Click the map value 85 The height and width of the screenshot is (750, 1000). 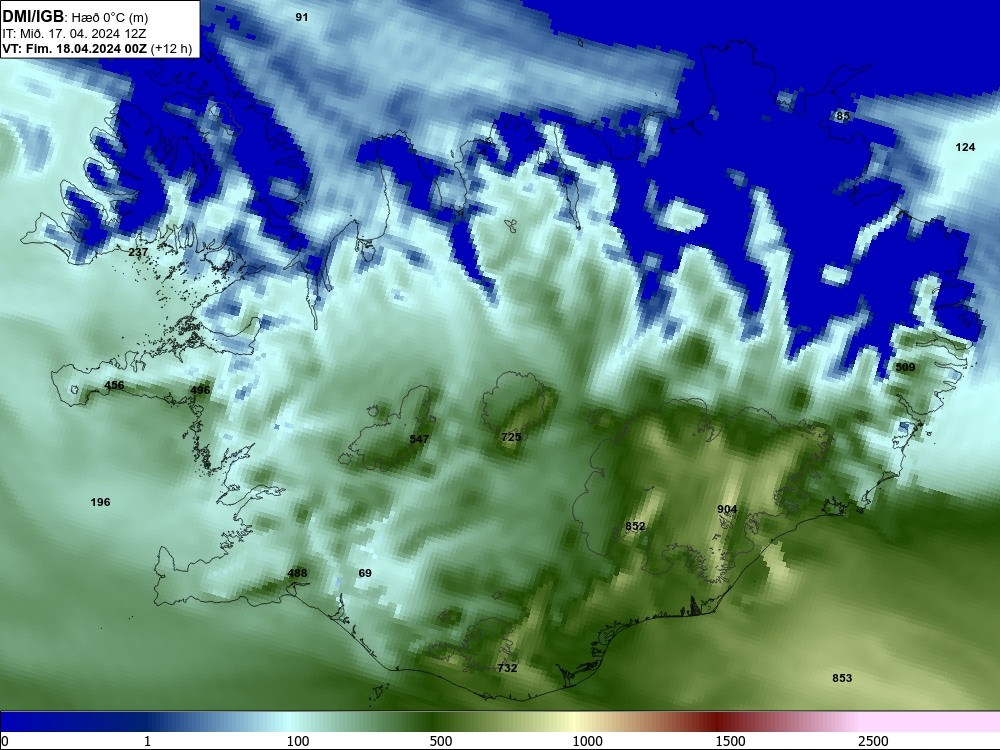(x=842, y=115)
